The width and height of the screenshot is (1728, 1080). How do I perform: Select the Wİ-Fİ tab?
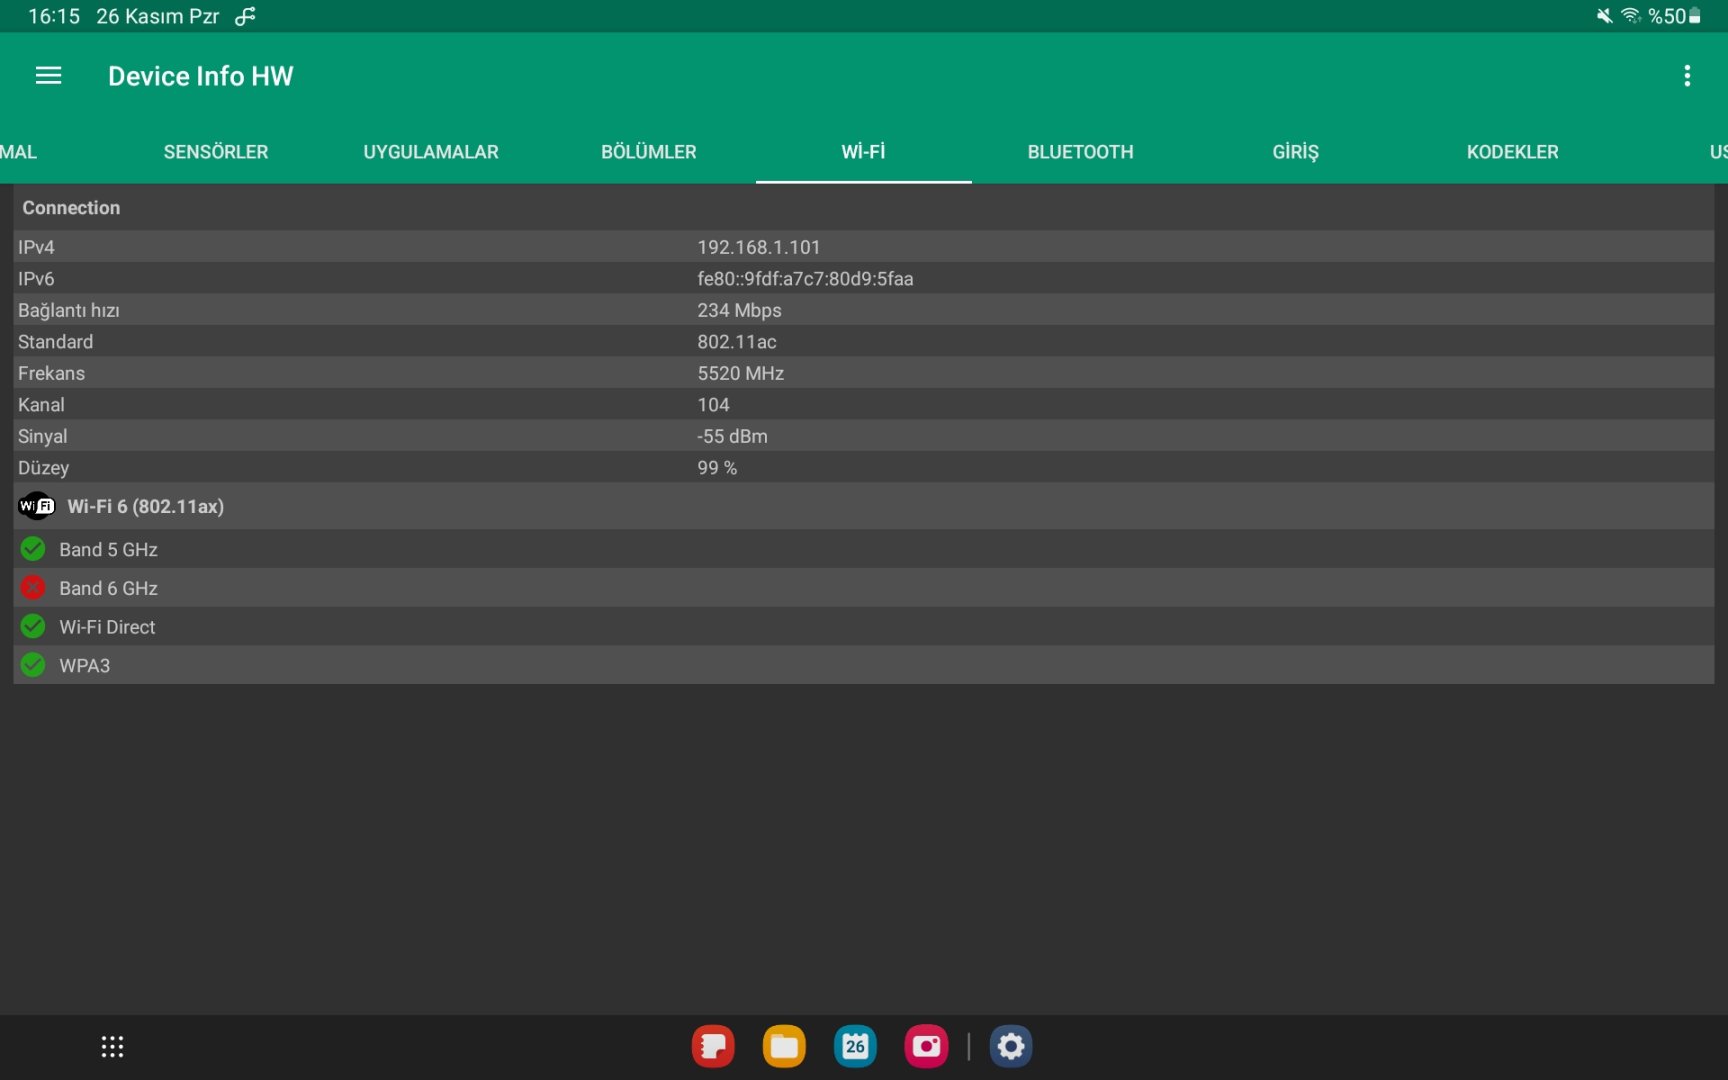863,152
